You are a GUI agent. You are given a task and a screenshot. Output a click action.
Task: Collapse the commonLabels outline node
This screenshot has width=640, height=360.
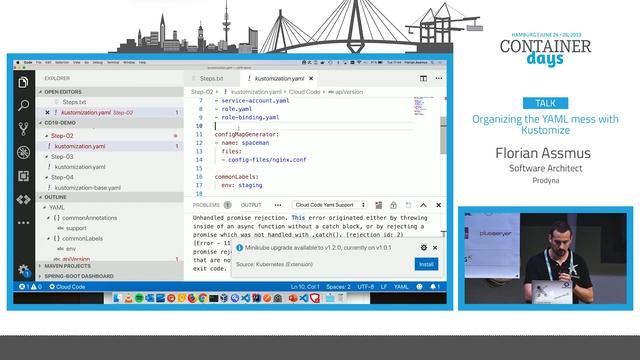(48, 238)
